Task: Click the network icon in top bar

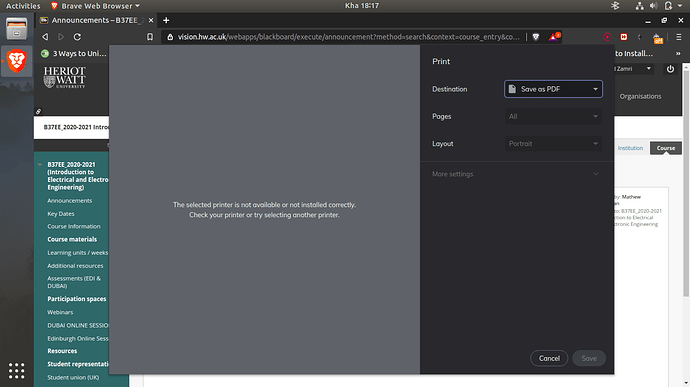Action: (x=639, y=6)
